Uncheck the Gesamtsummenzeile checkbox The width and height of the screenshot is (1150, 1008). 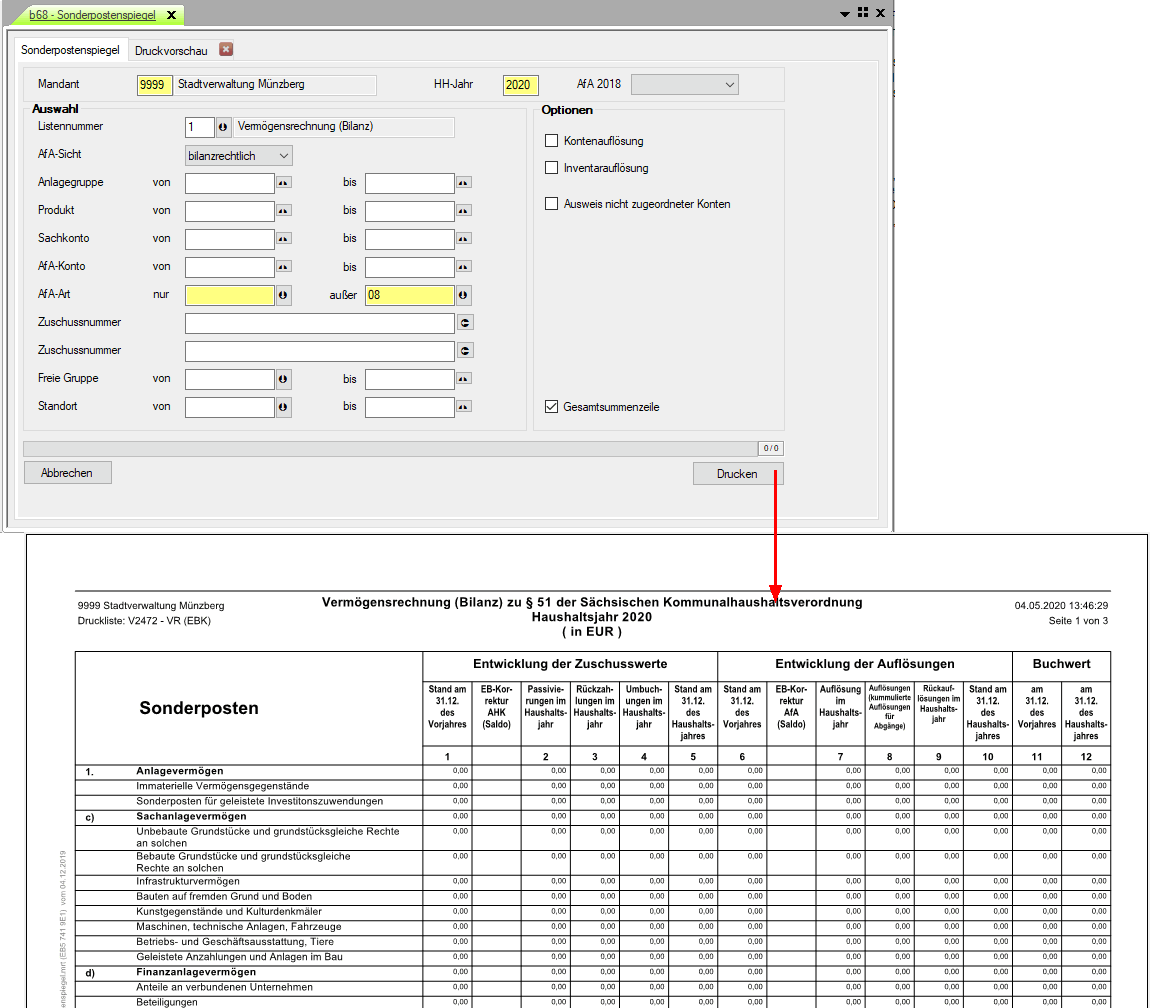(x=551, y=407)
